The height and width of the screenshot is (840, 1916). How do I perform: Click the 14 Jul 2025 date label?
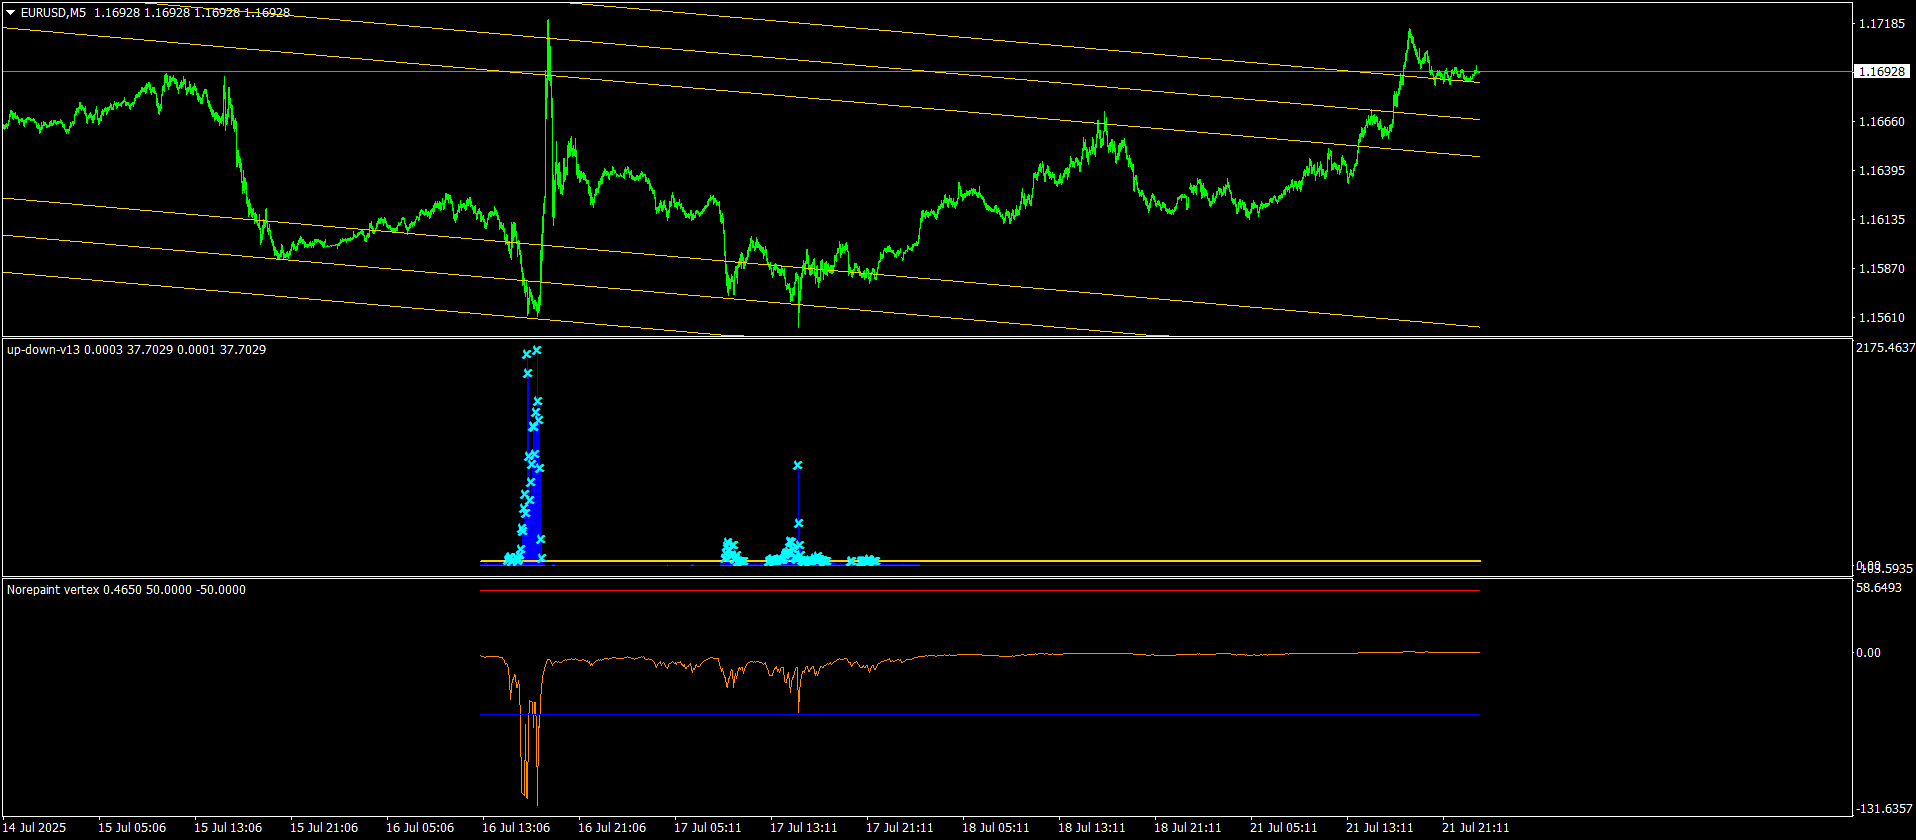coord(35,828)
